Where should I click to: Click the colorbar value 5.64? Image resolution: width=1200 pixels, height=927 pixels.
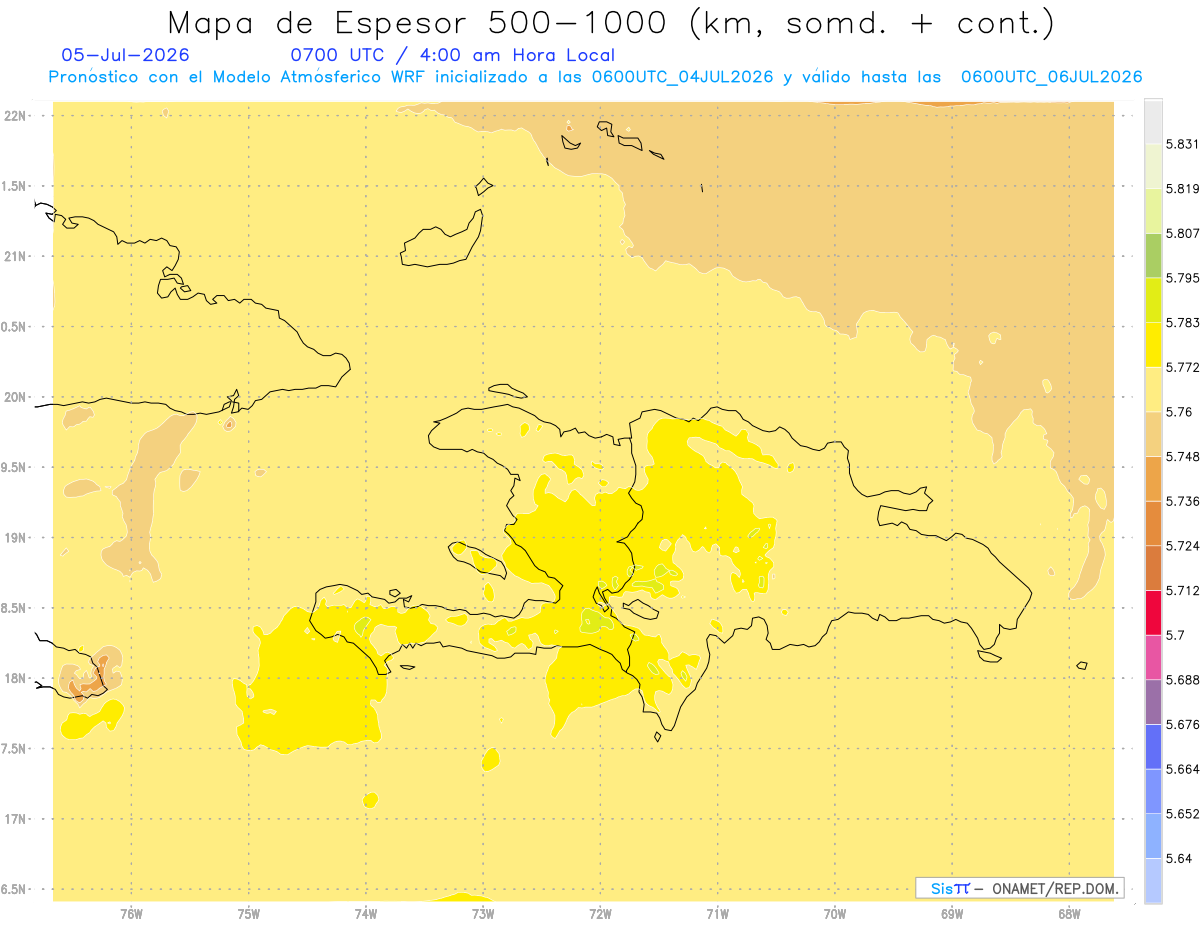coord(1178,858)
